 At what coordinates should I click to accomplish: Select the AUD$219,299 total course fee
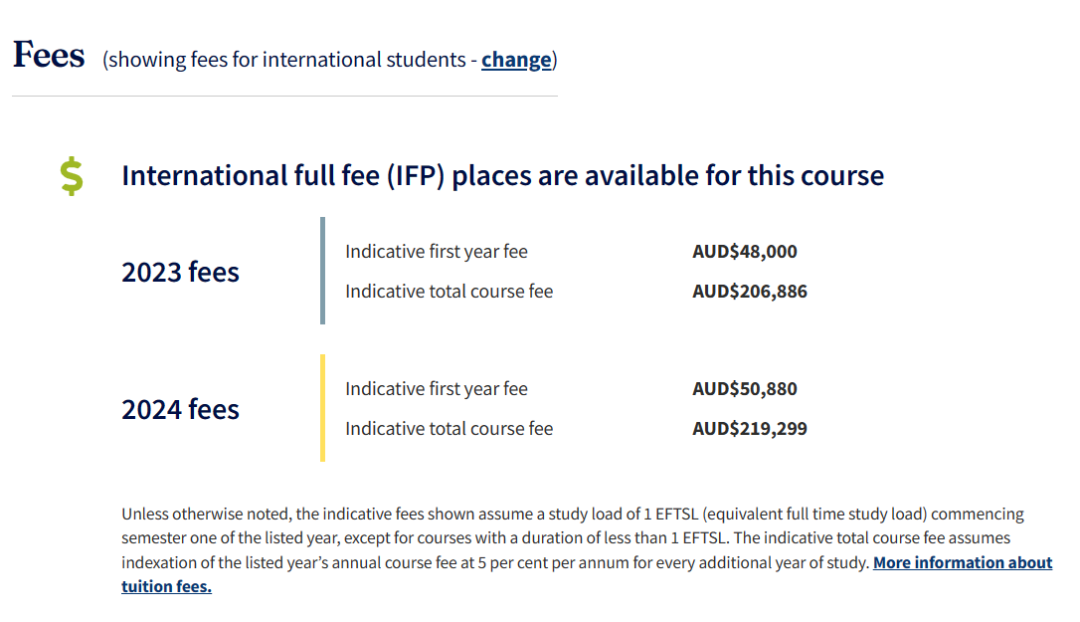pos(749,428)
